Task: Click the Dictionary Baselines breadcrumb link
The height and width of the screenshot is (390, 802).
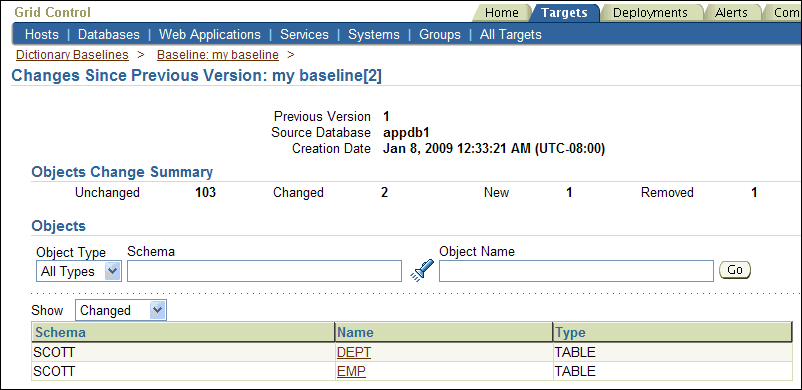Action: coord(72,54)
